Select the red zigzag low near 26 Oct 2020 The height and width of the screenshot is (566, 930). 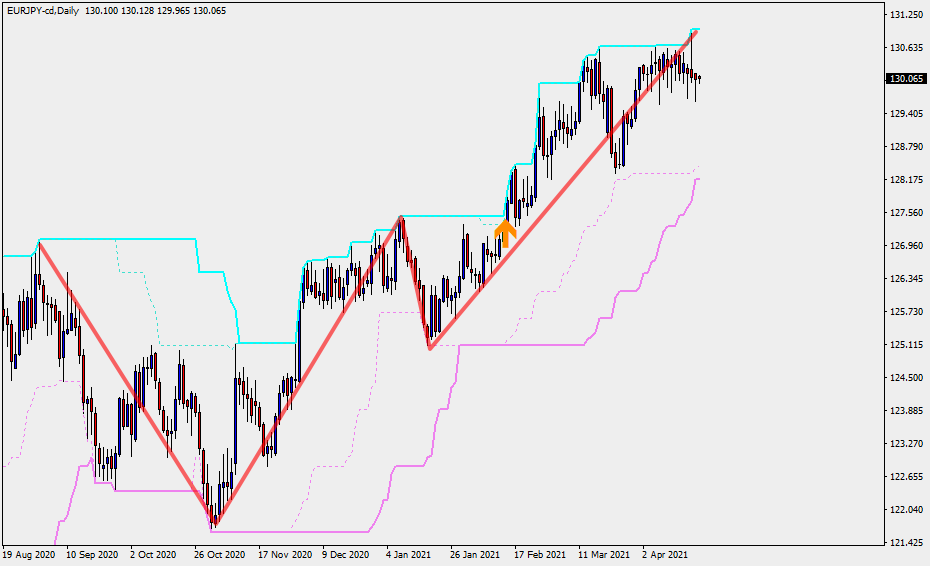[x=215, y=524]
